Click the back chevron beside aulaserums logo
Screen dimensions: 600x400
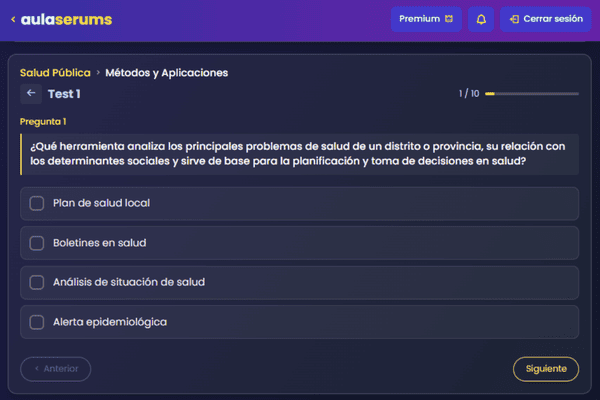pos(12,19)
